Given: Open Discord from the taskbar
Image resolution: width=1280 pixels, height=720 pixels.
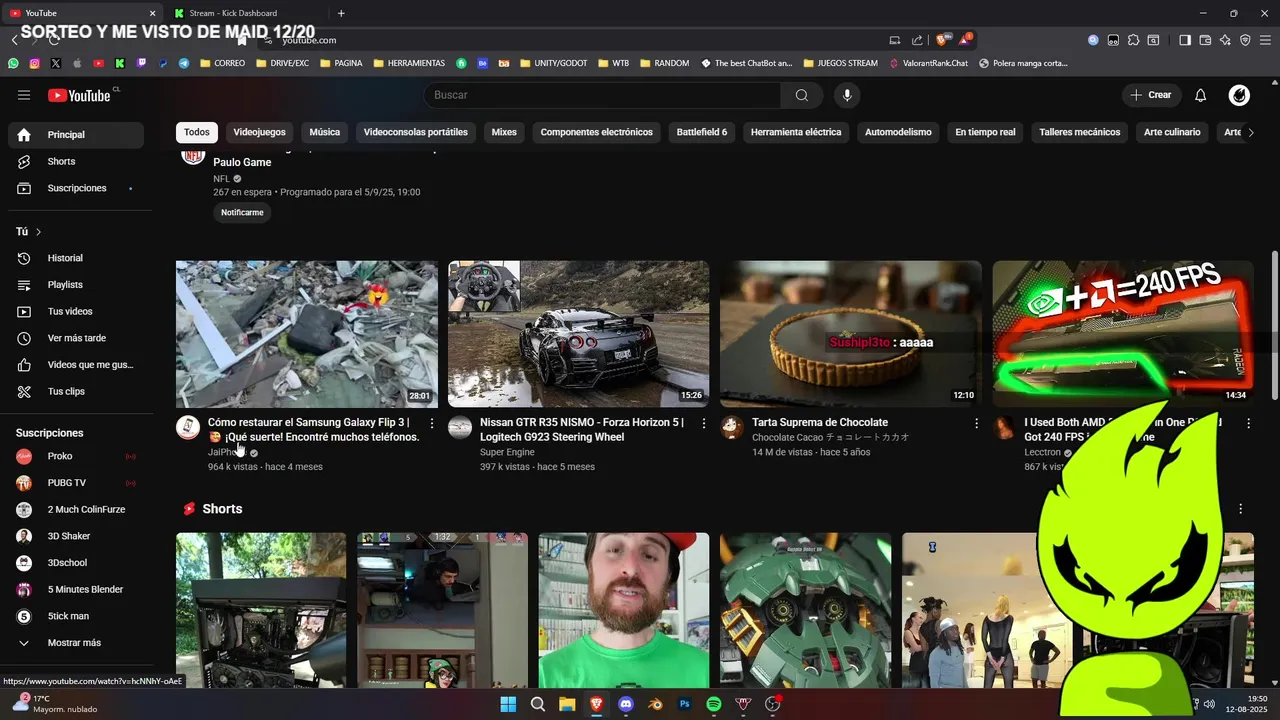Looking at the screenshot, I should 626,704.
